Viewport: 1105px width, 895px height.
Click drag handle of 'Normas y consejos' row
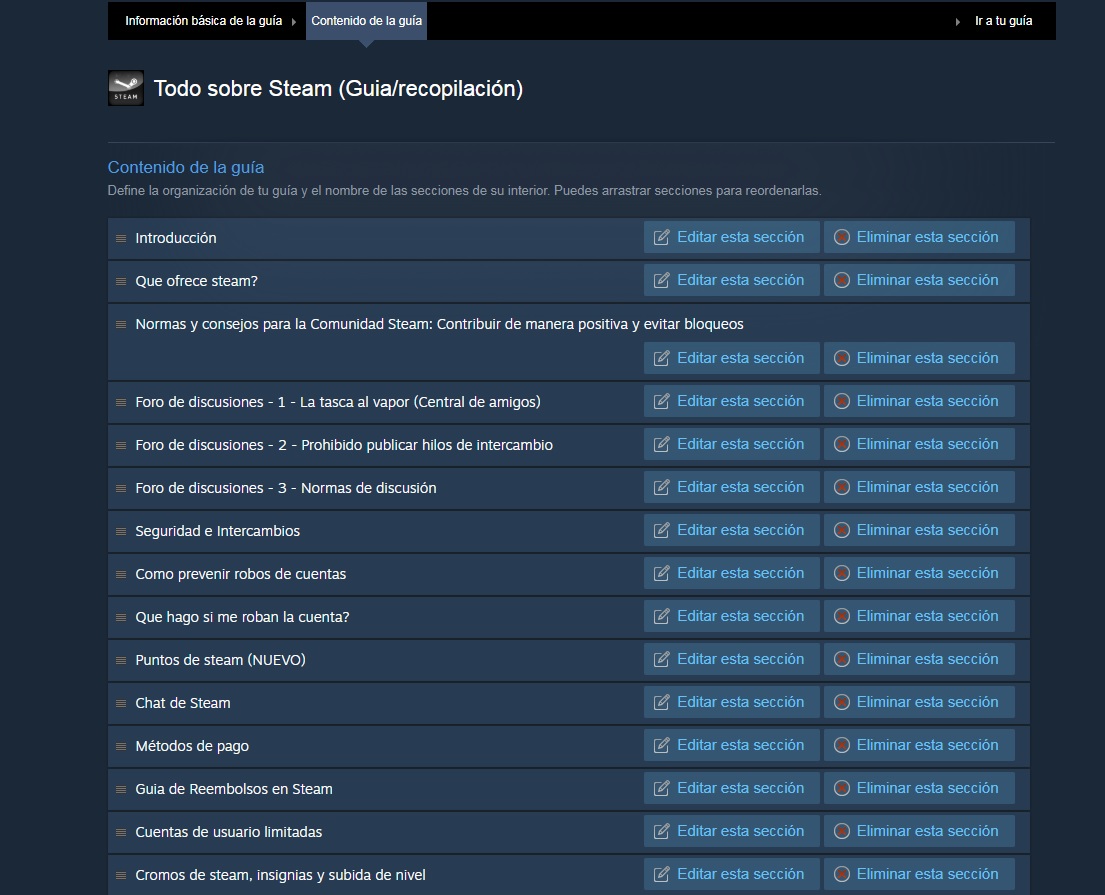coord(121,324)
